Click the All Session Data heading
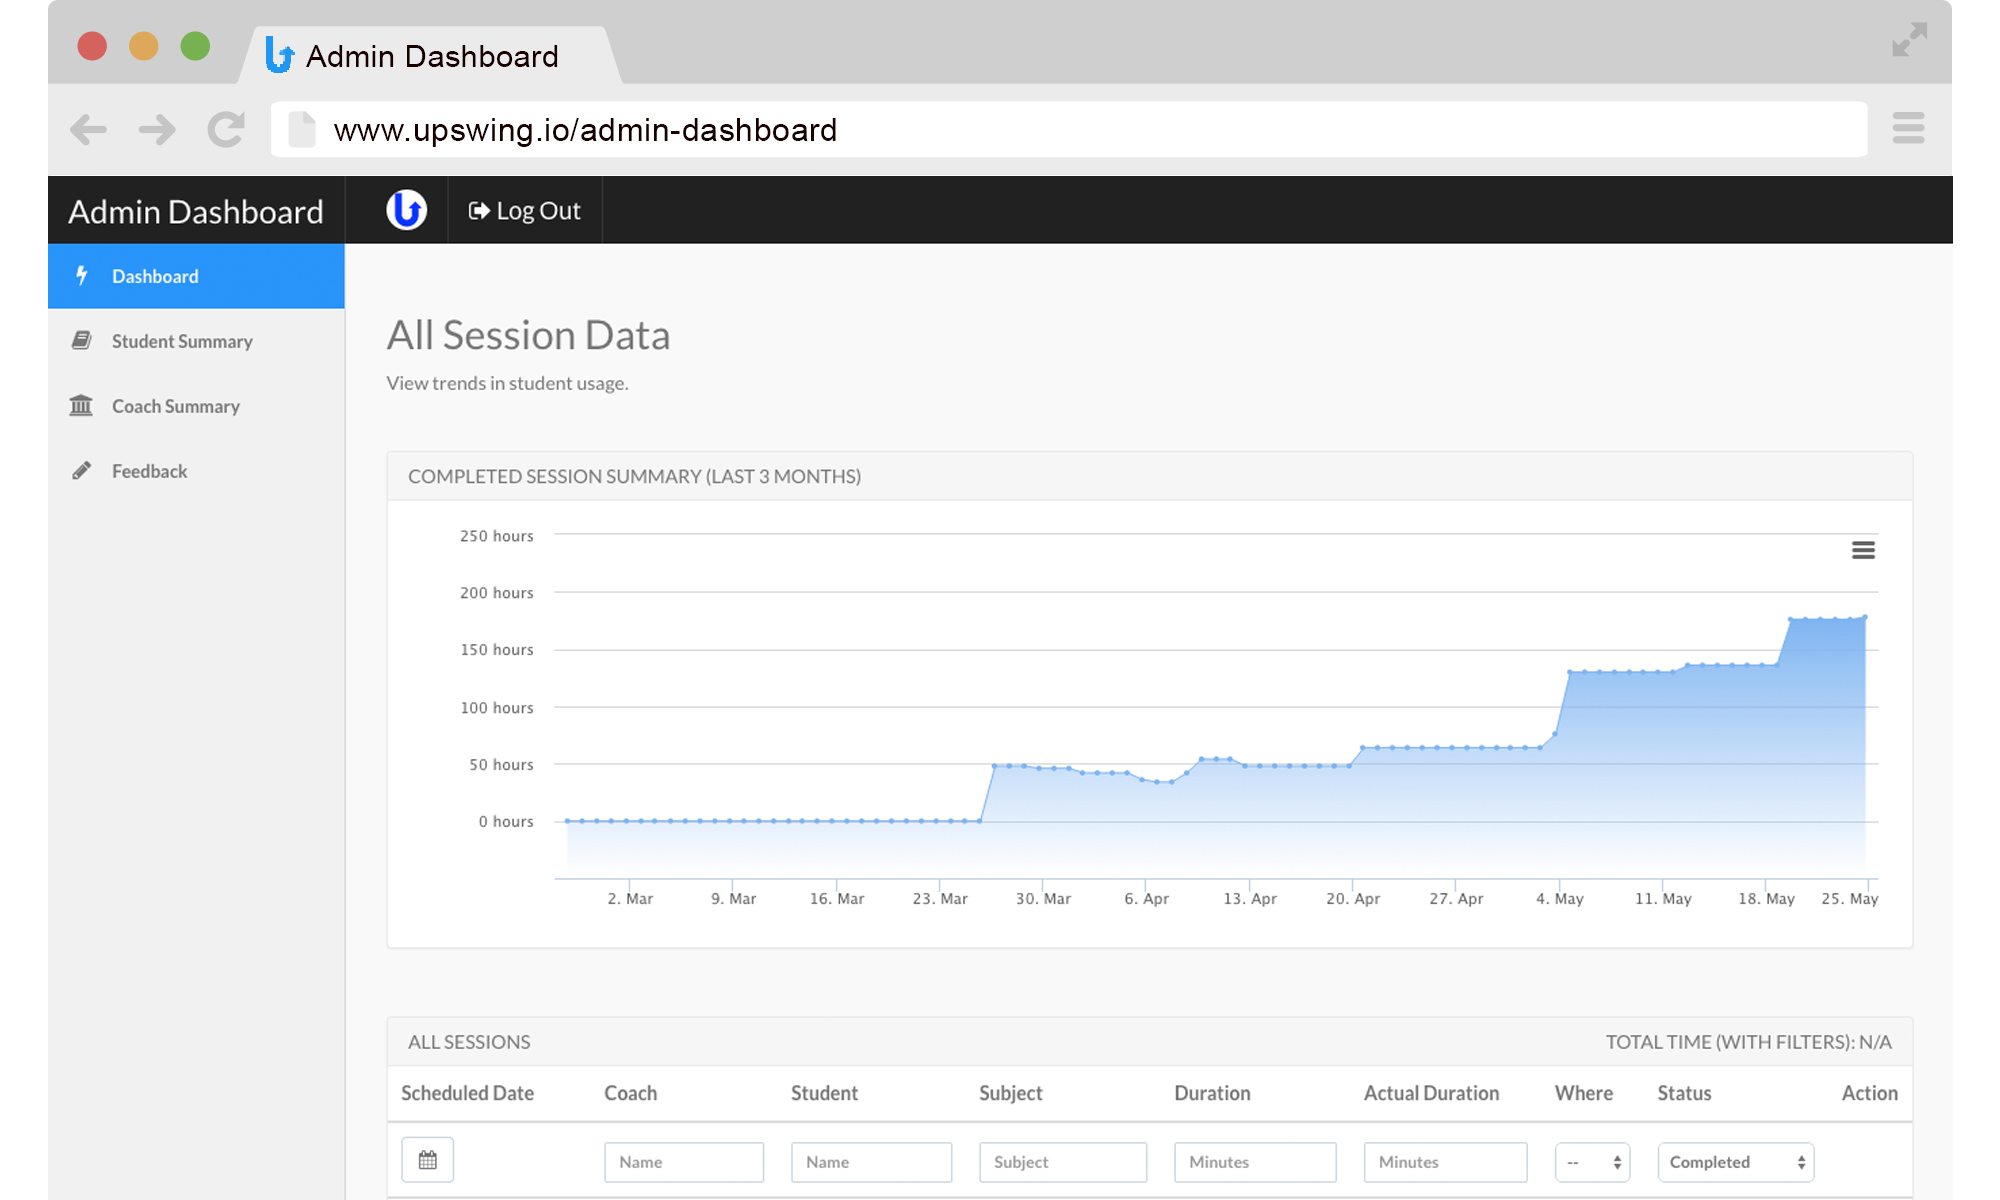Screen dimensions: 2000x1200 coord(528,335)
